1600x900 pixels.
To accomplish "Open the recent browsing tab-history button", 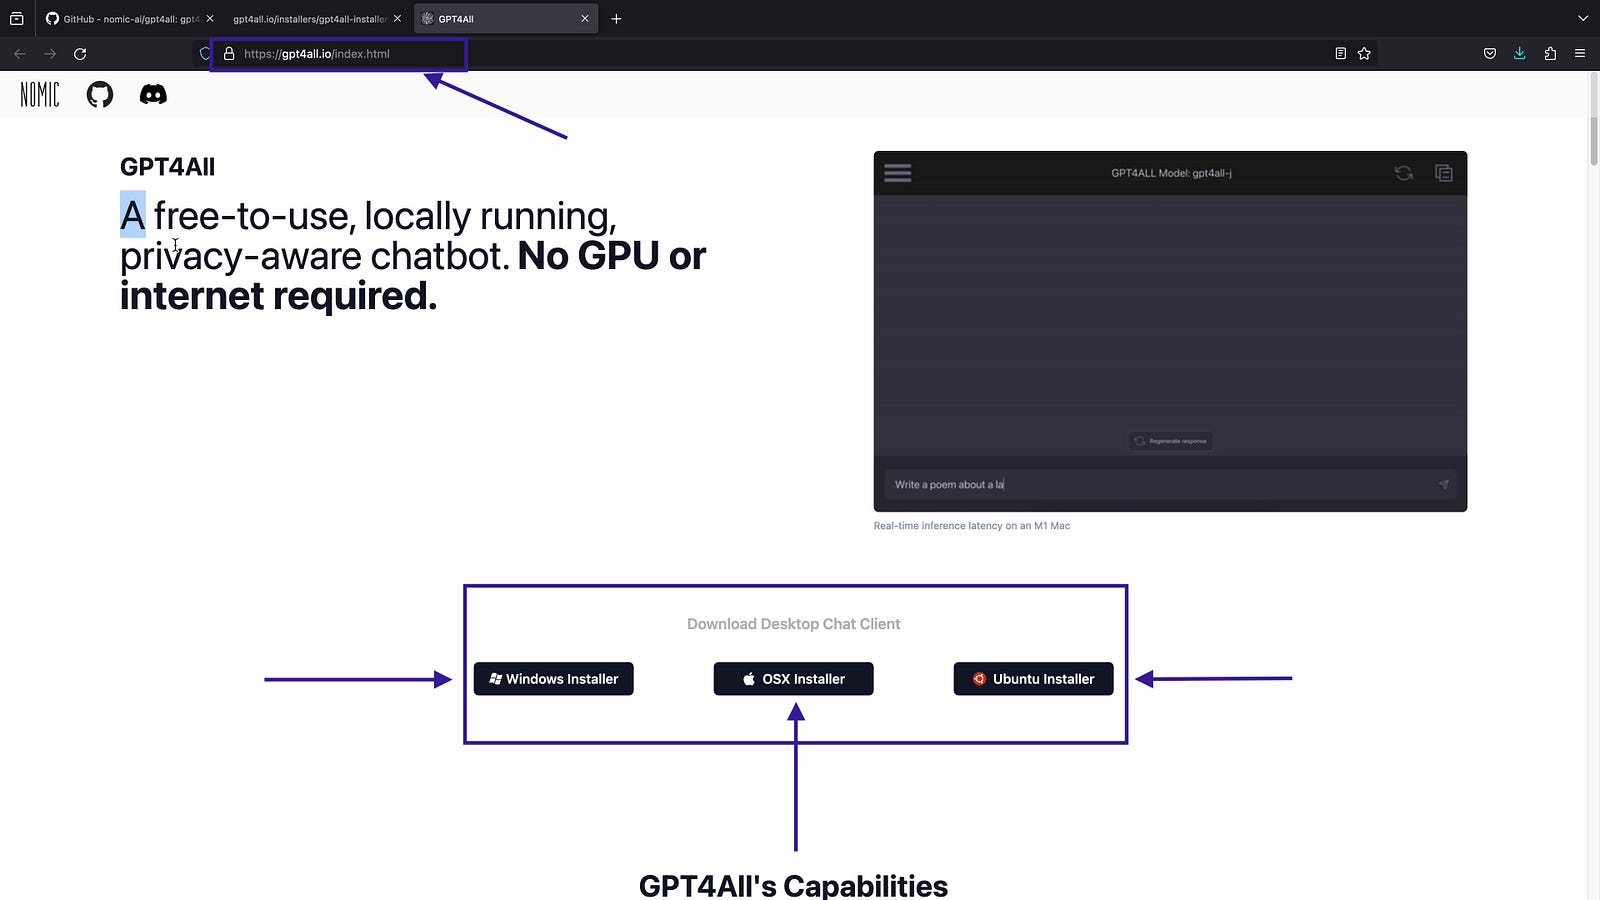I will 17,18.
